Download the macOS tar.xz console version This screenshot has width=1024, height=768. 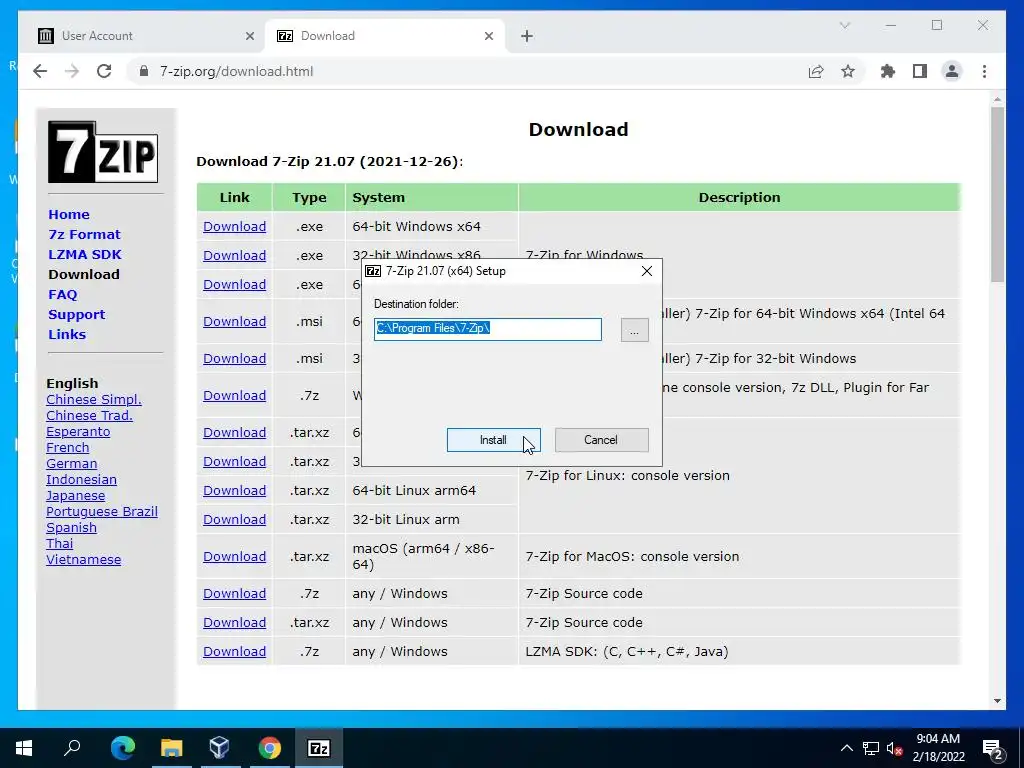coord(234,556)
